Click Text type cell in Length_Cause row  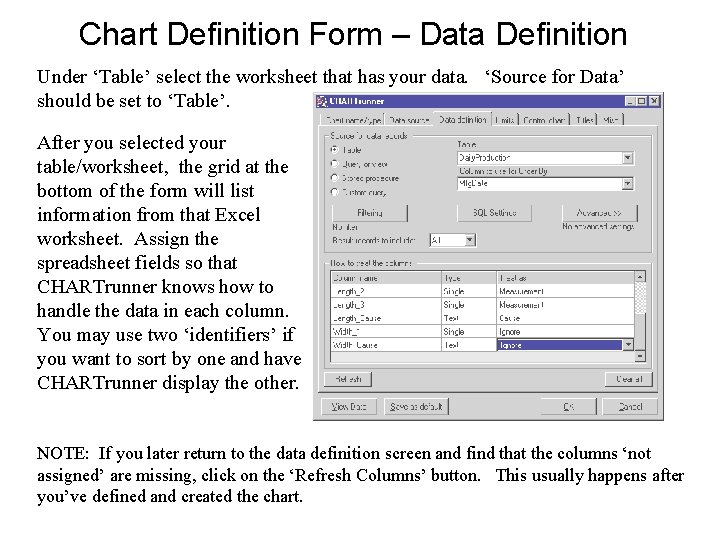click(469, 318)
